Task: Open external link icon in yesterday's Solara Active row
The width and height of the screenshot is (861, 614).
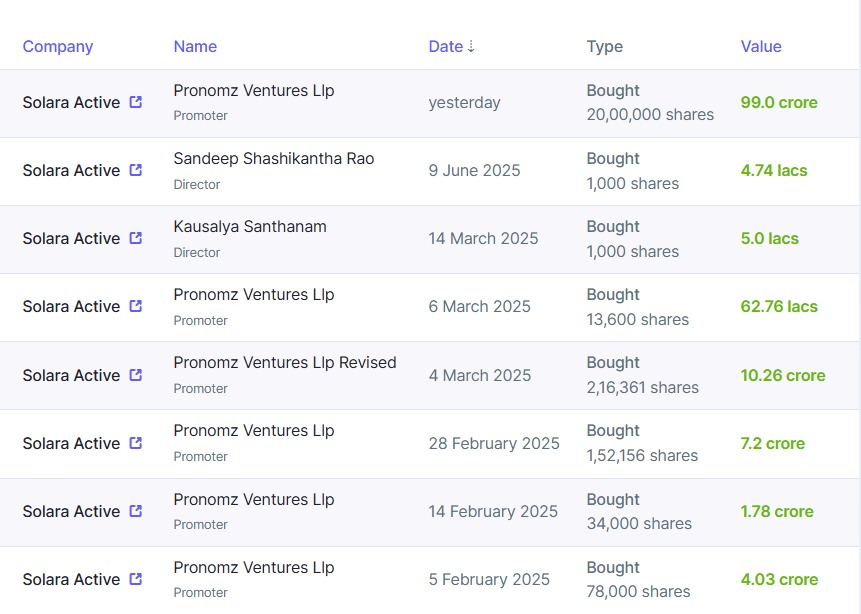Action: [x=136, y=102]
